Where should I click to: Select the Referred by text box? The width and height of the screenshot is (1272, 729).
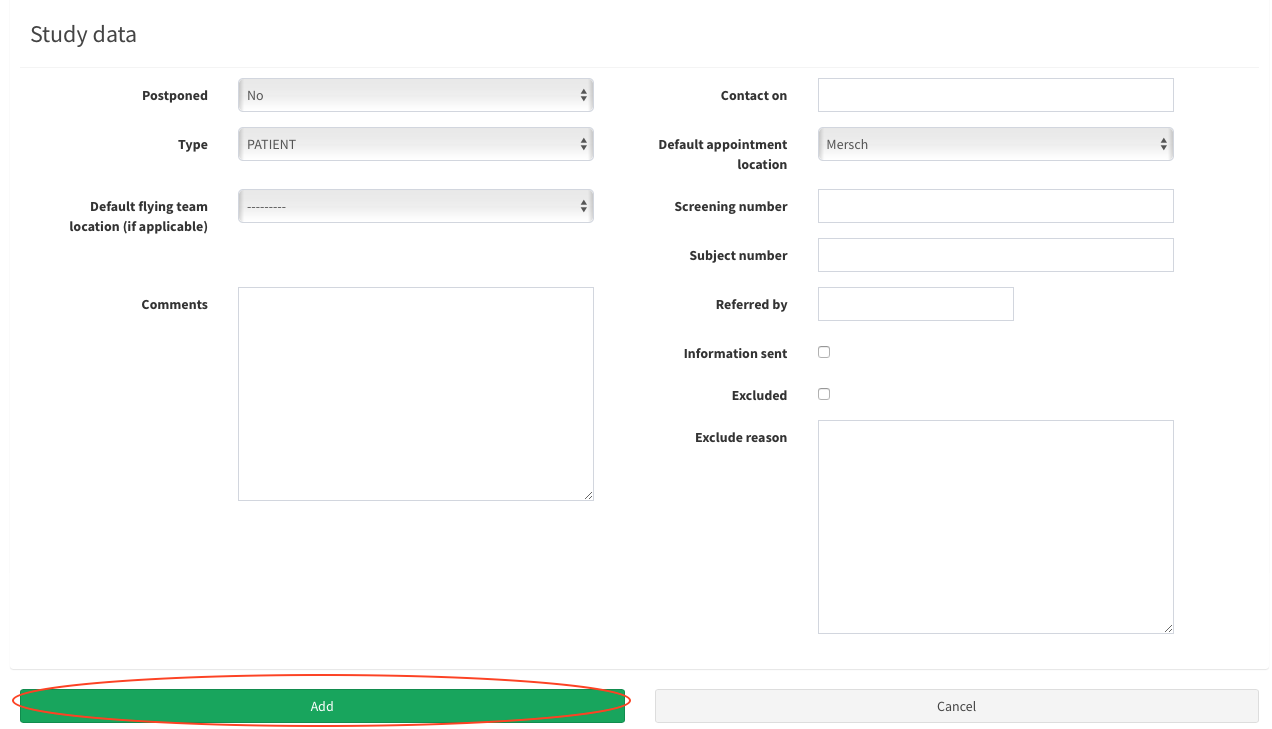[x=915, y=304]
